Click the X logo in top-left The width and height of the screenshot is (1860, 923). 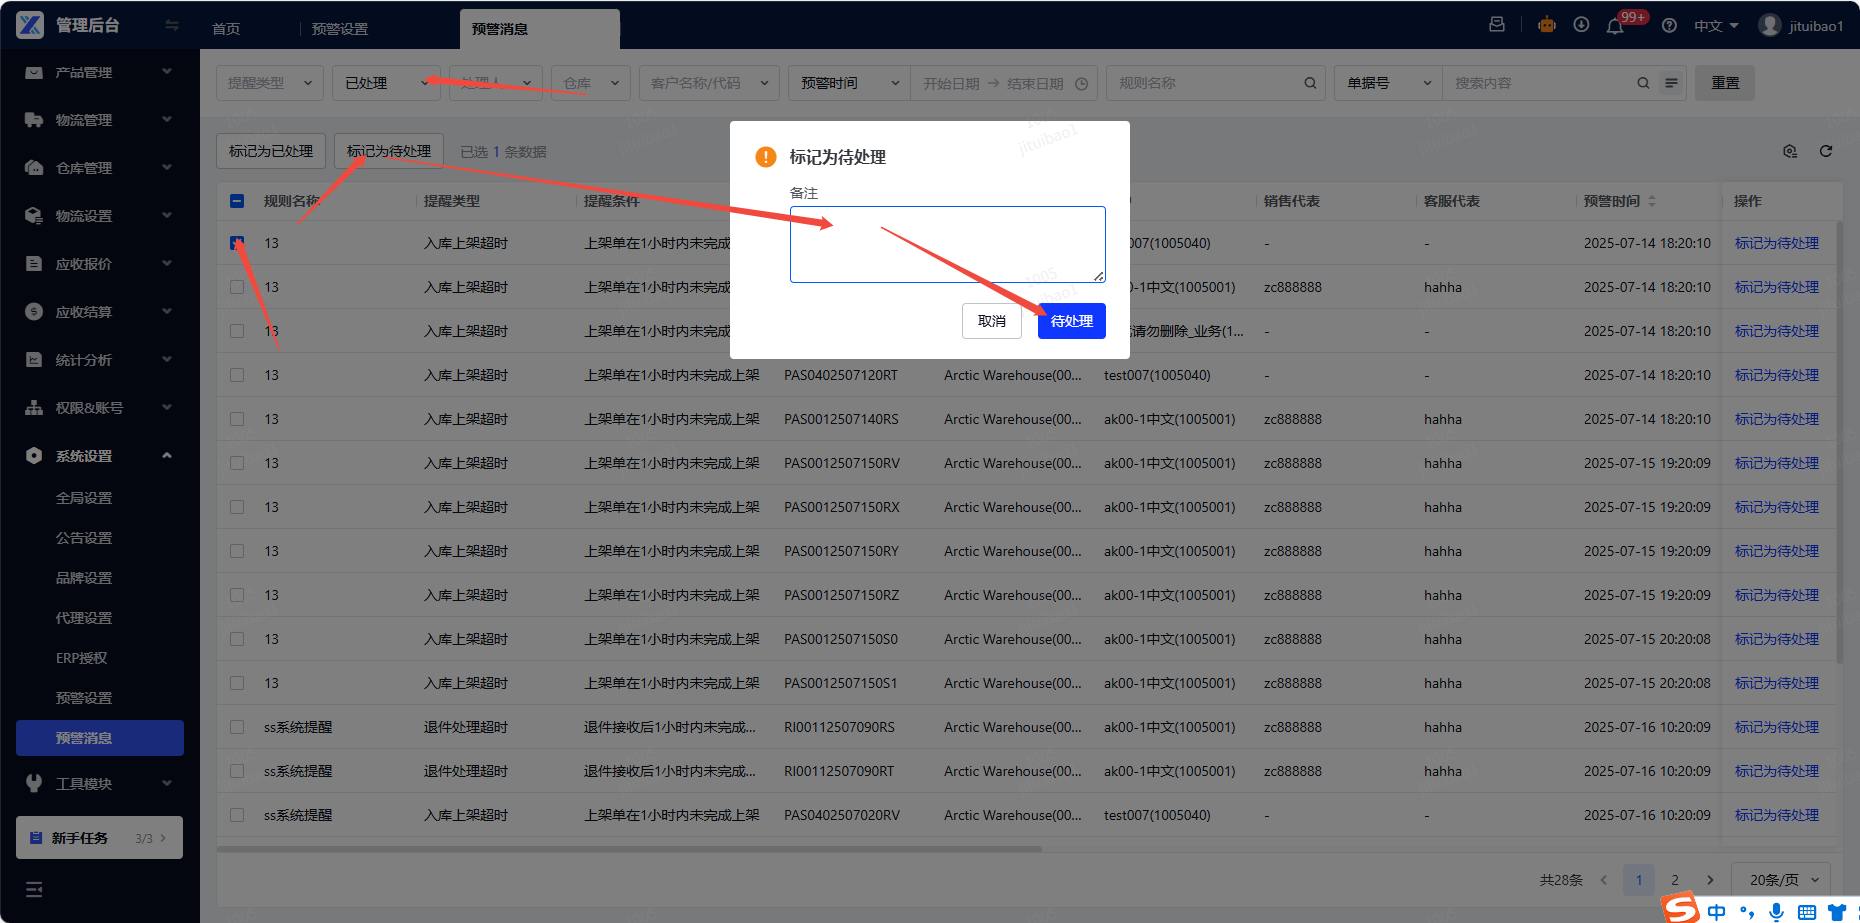[x=30, y=25]
